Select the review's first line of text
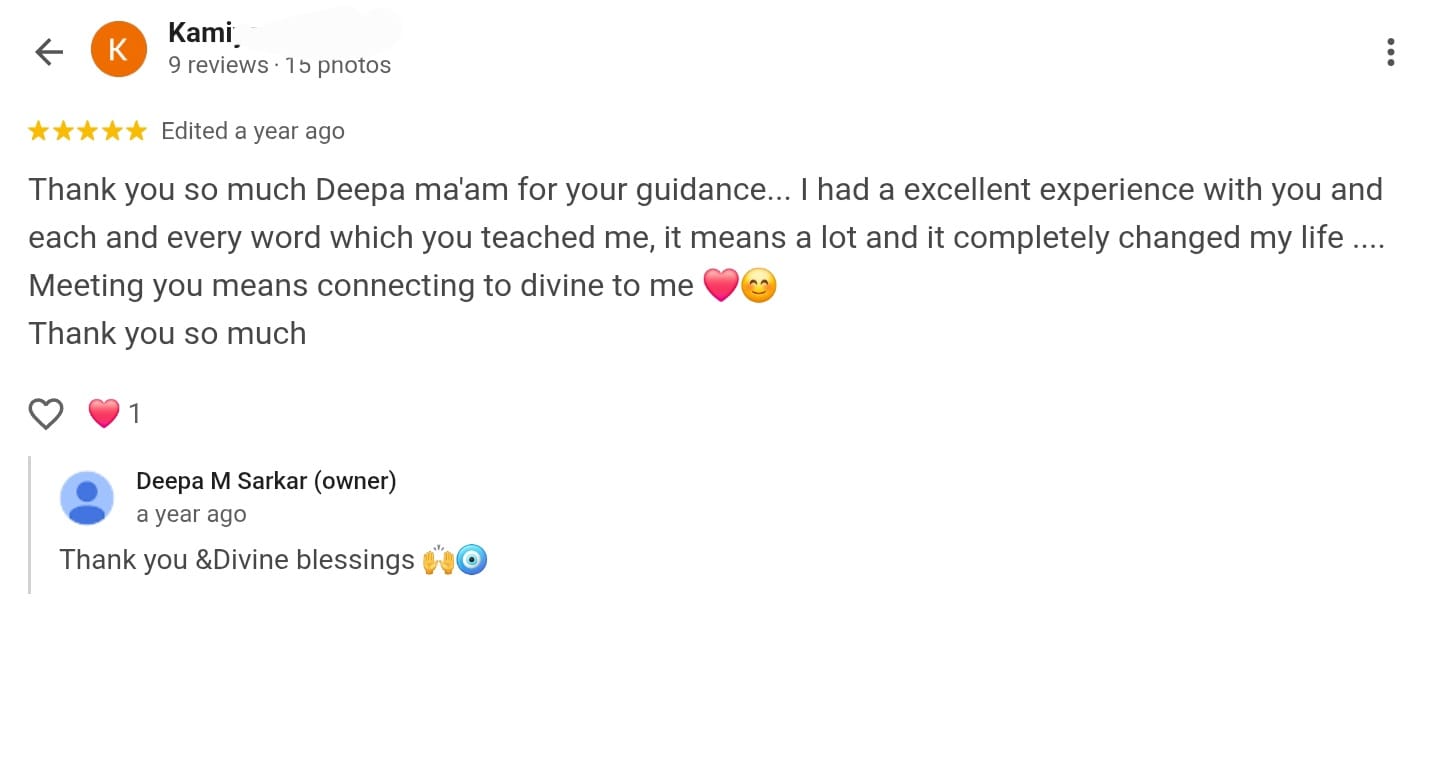This screenshot has height=760, width=1439. (705, 190)
